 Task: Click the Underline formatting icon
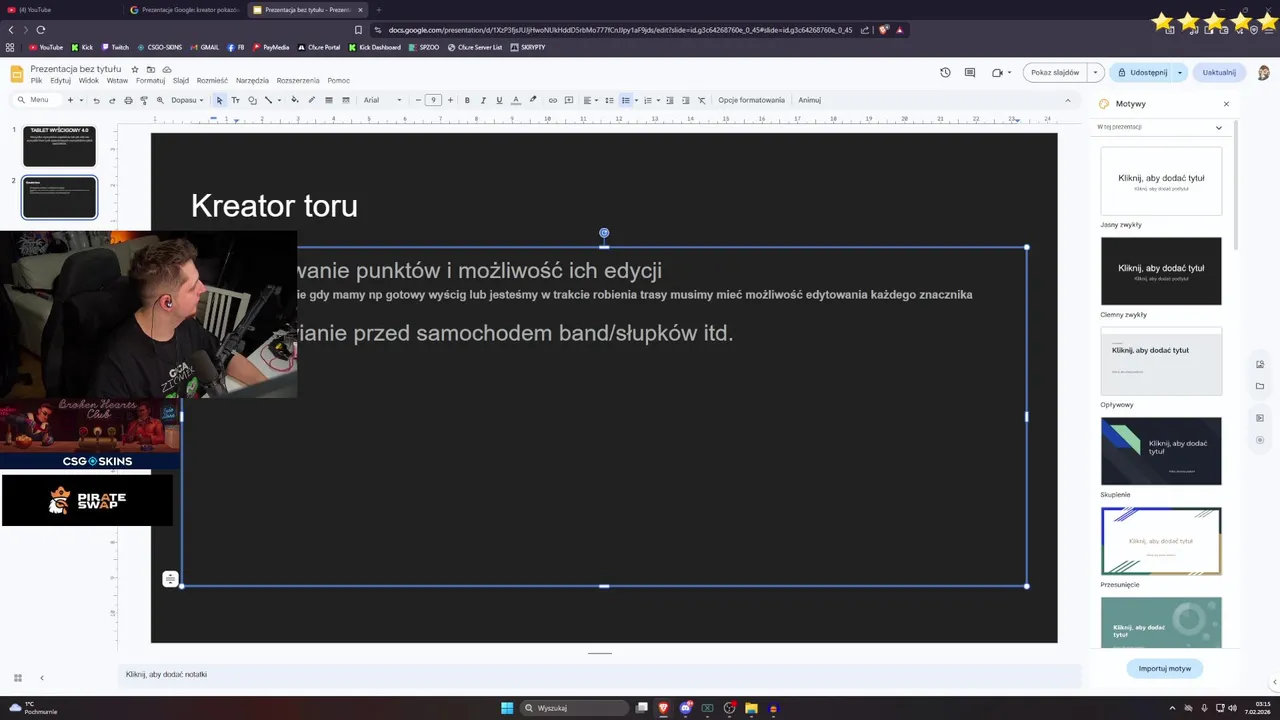pyautogui.click(x=499, y=100)
